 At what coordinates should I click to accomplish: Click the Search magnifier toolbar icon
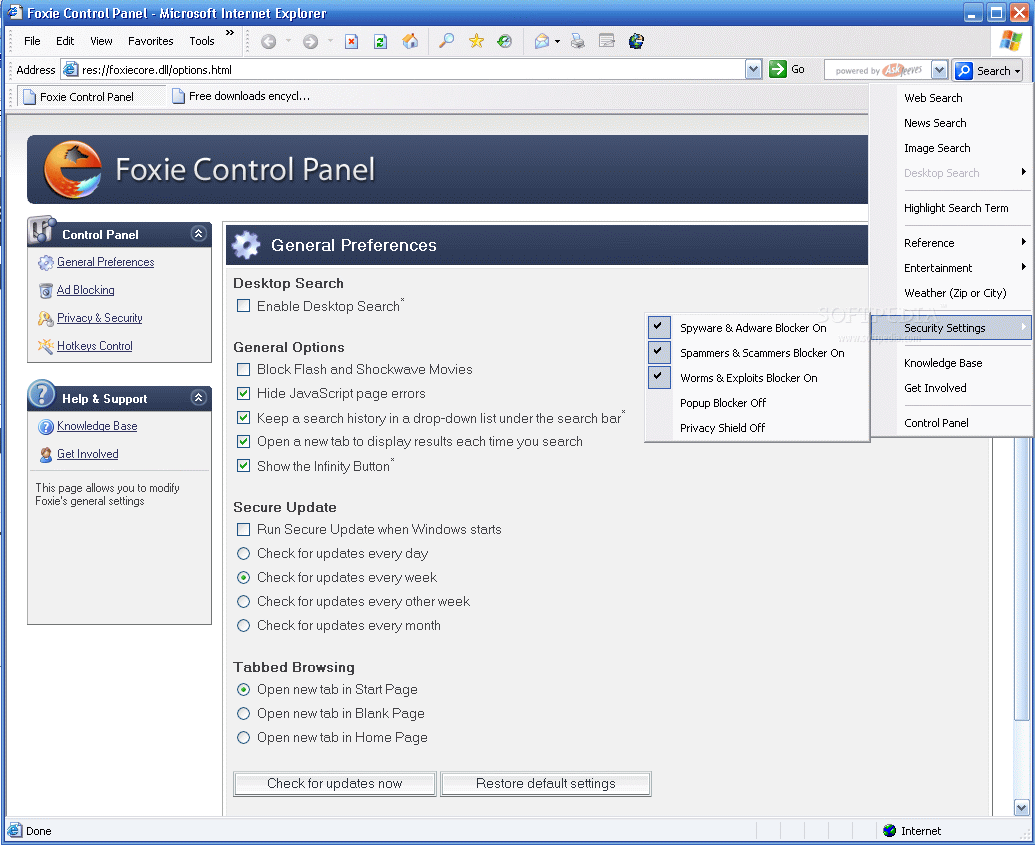click(446, 41)
